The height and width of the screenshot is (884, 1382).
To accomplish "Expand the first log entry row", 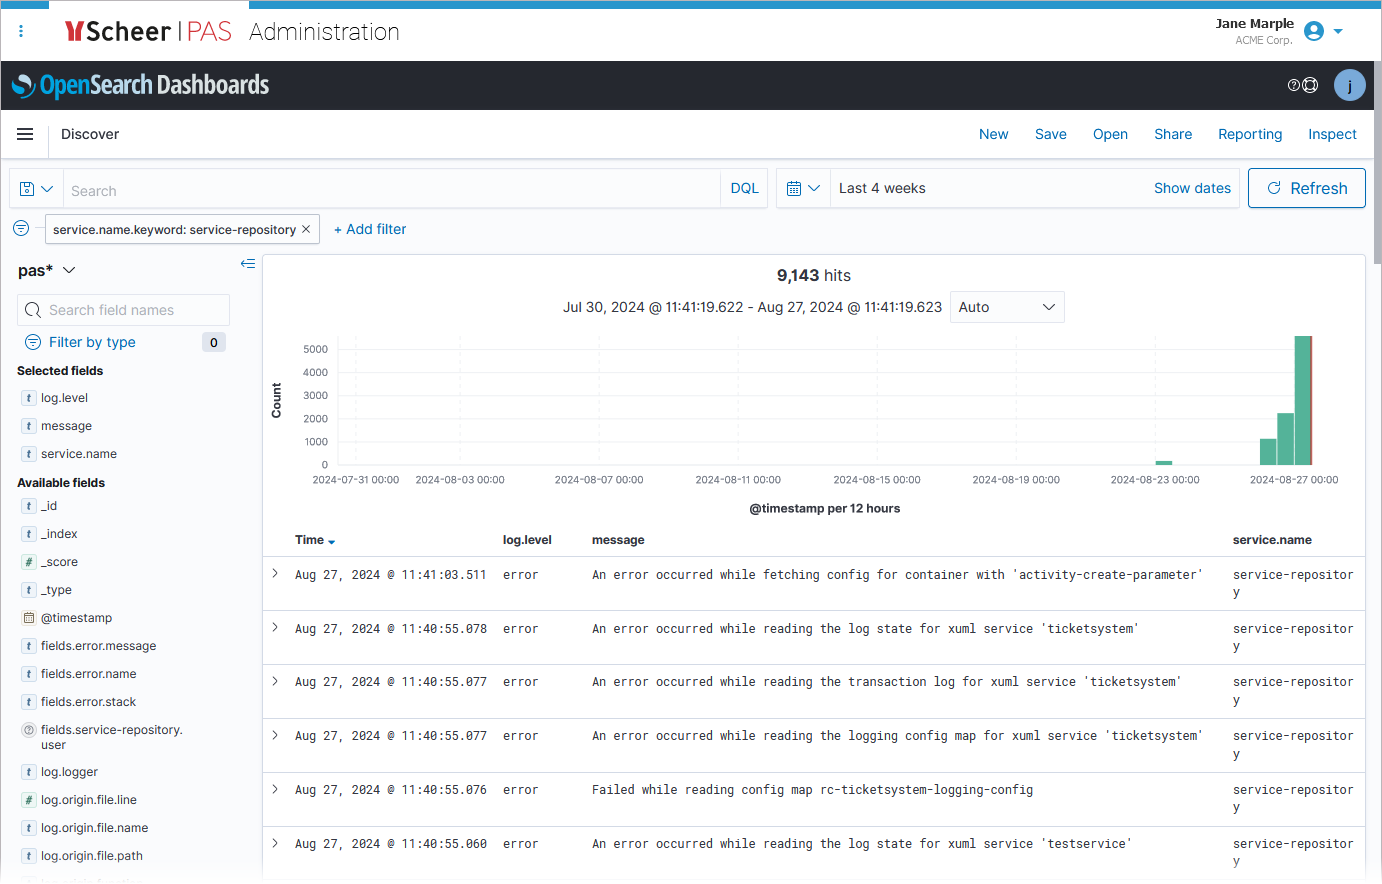I will [276, 574].
